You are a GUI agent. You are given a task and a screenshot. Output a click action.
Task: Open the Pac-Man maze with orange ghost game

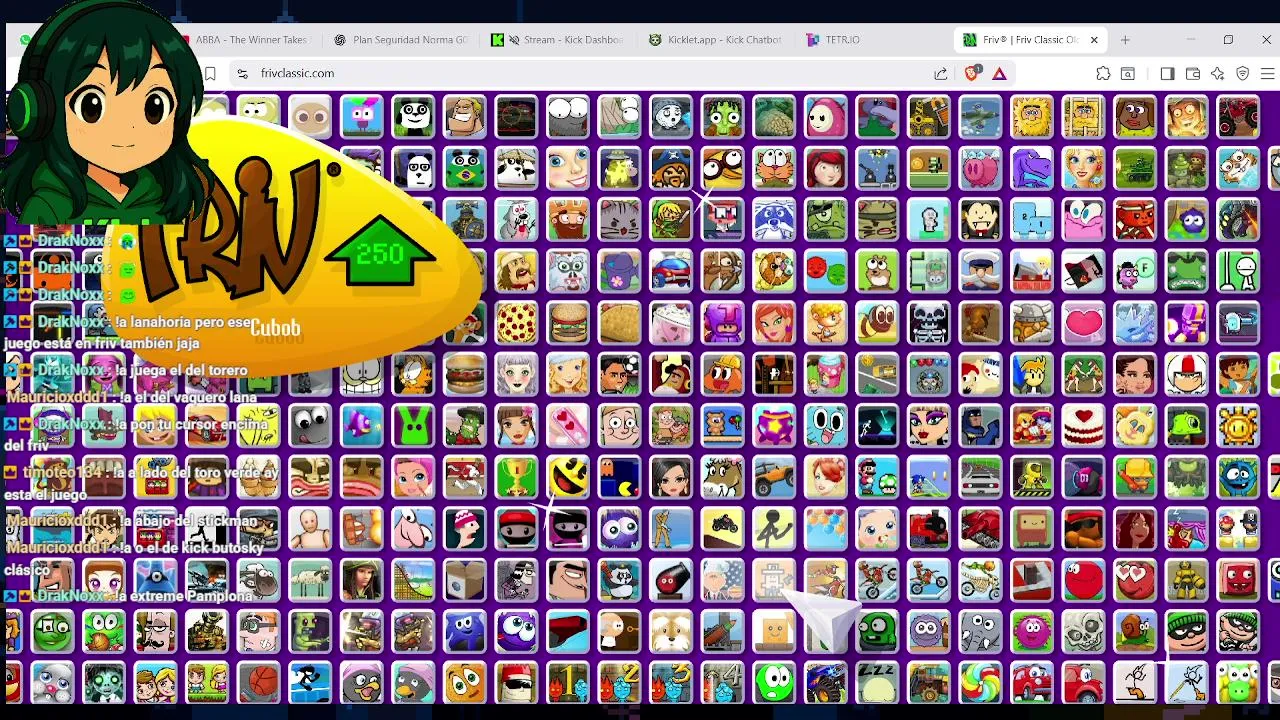pos(619,477)
